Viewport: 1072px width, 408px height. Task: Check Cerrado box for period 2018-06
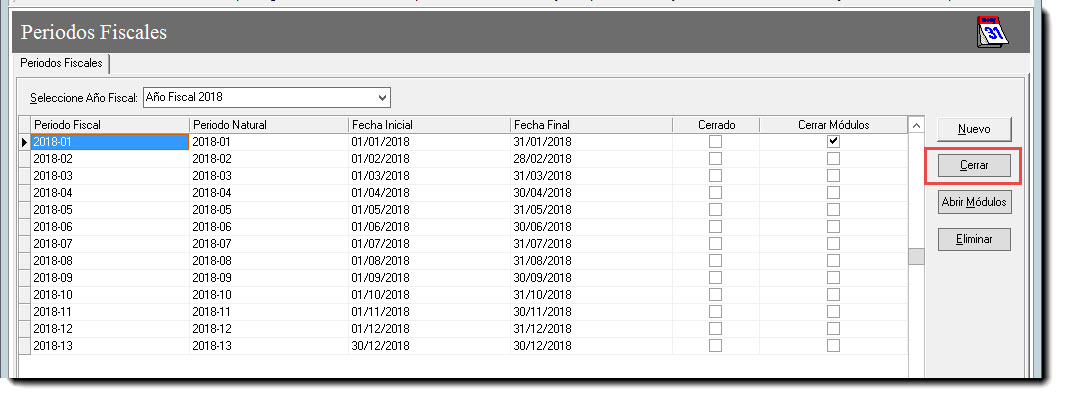point(715,227)
